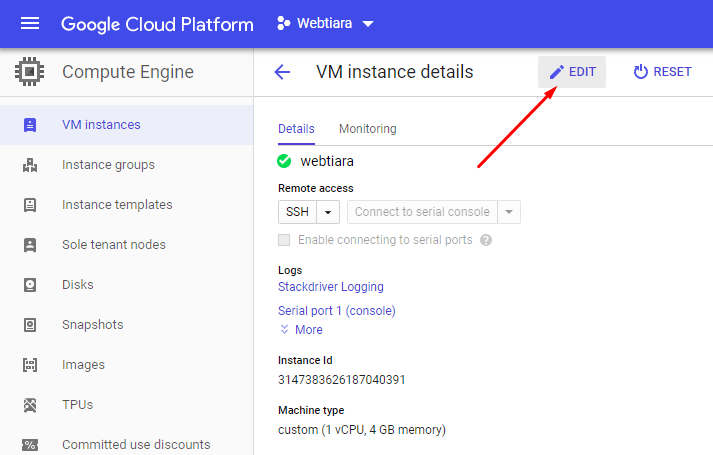Click the Machine type label

click(x=311, y=410)
